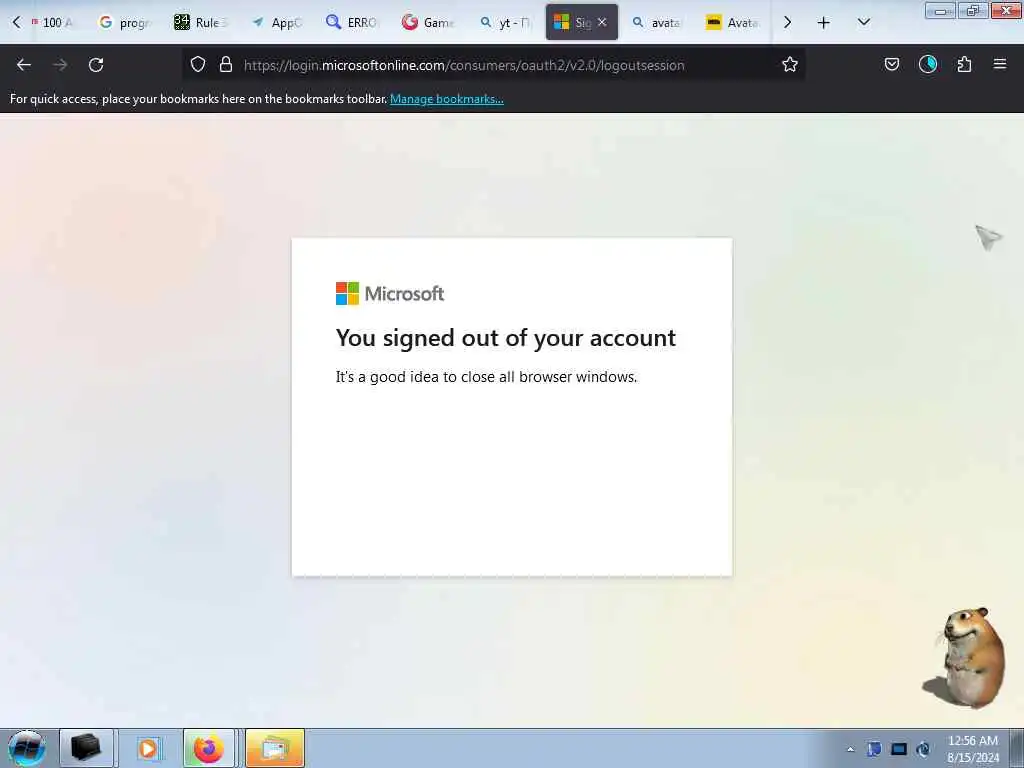This screenshot has width=1024, height=768.
Task: Select Firefox in the taskbar
Action: tap(209, 748)
